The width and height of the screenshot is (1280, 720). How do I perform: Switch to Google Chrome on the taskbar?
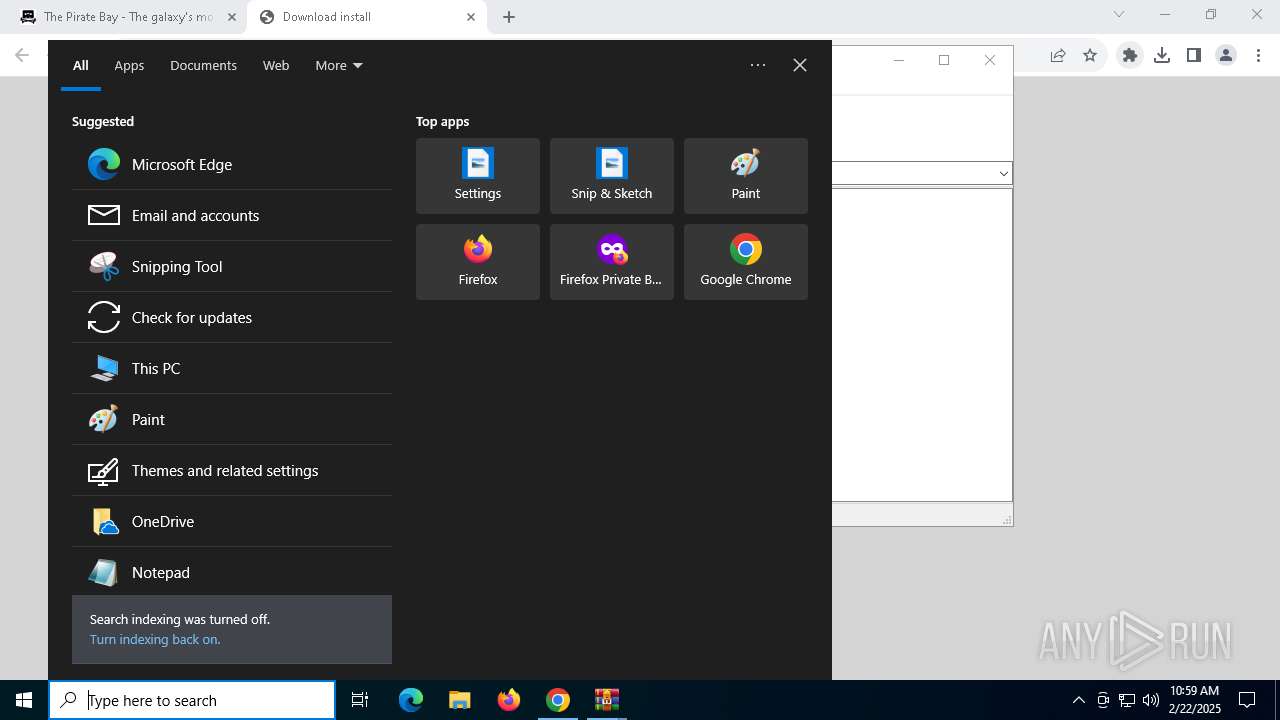tap(558, 700)
